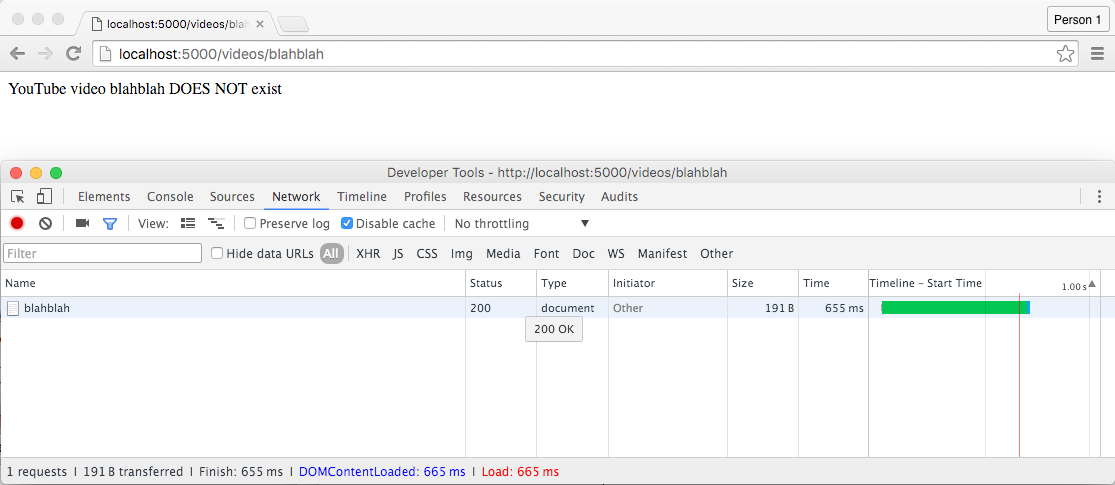Filter requests by CSS
The width and height of the screenshot is (1115, 485).
pyautogui.click(x=427, y=253)
